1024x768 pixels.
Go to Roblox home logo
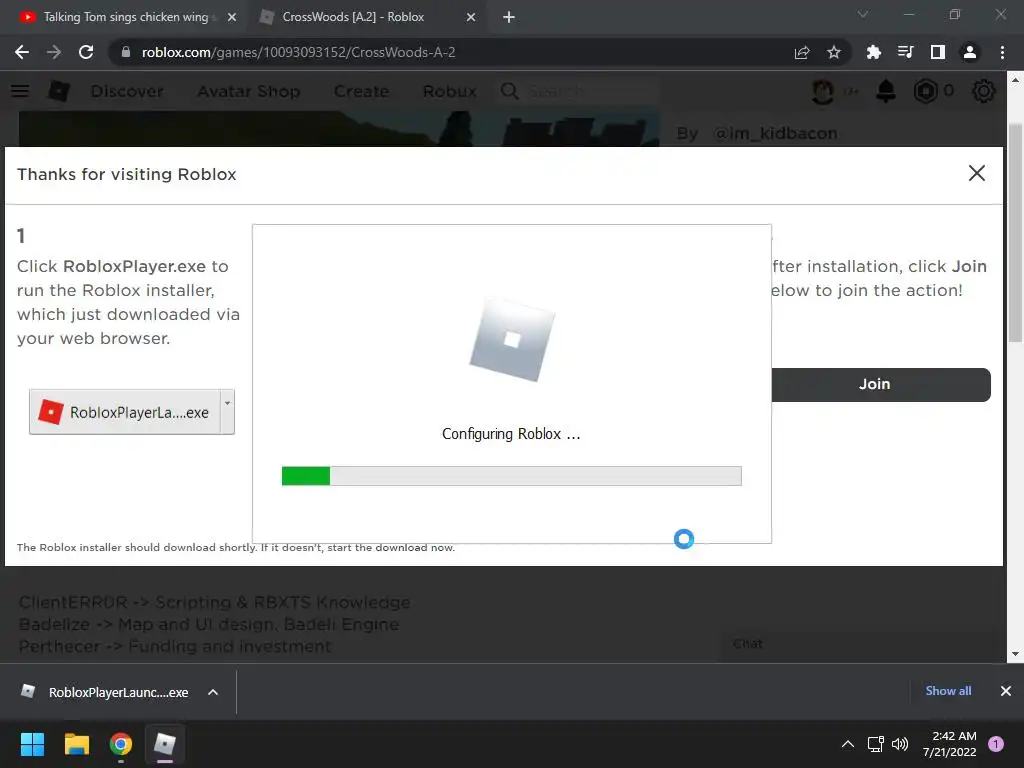(59, 91)
